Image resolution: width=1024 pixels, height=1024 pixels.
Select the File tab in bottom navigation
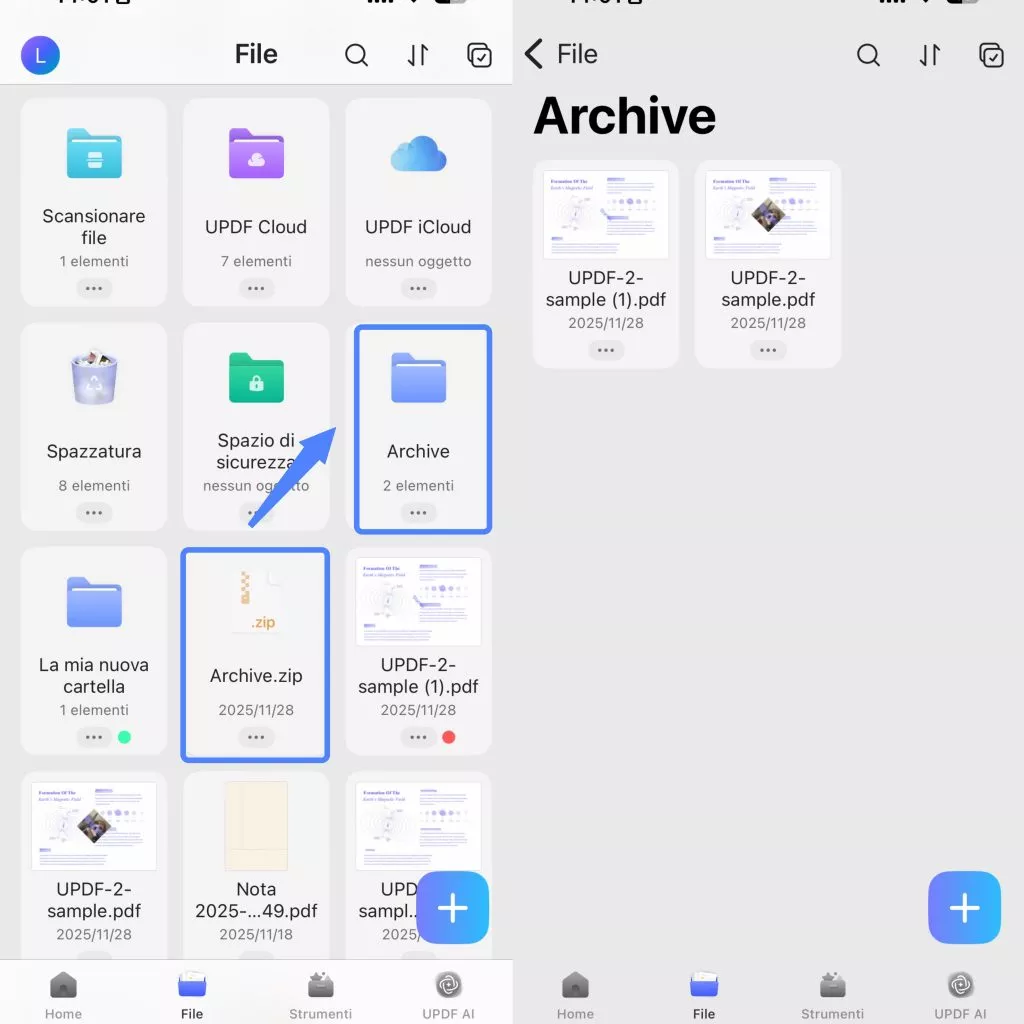(191, 990)
